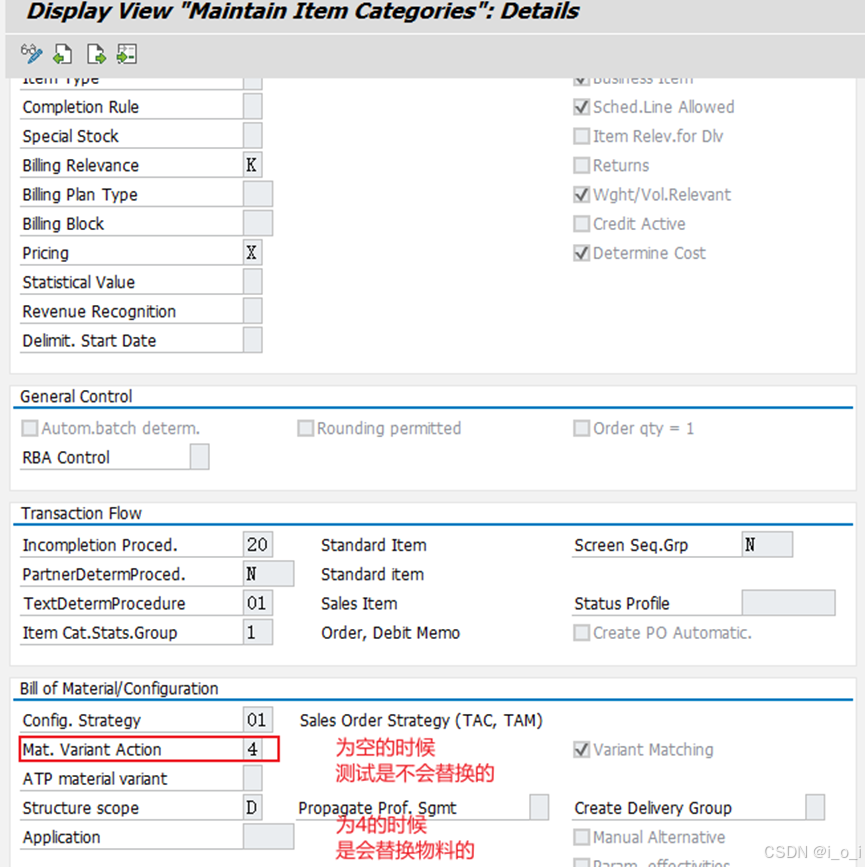
Task: Click the Revenue Recognition field
Action: pos(253,312)
